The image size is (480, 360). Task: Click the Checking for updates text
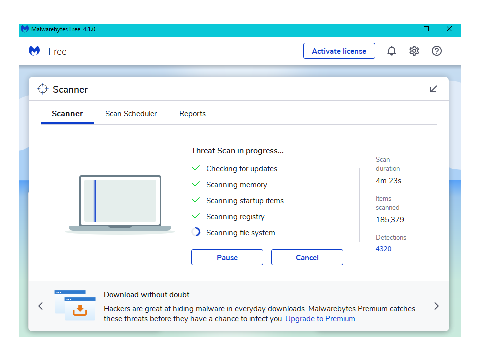(242, 169)
